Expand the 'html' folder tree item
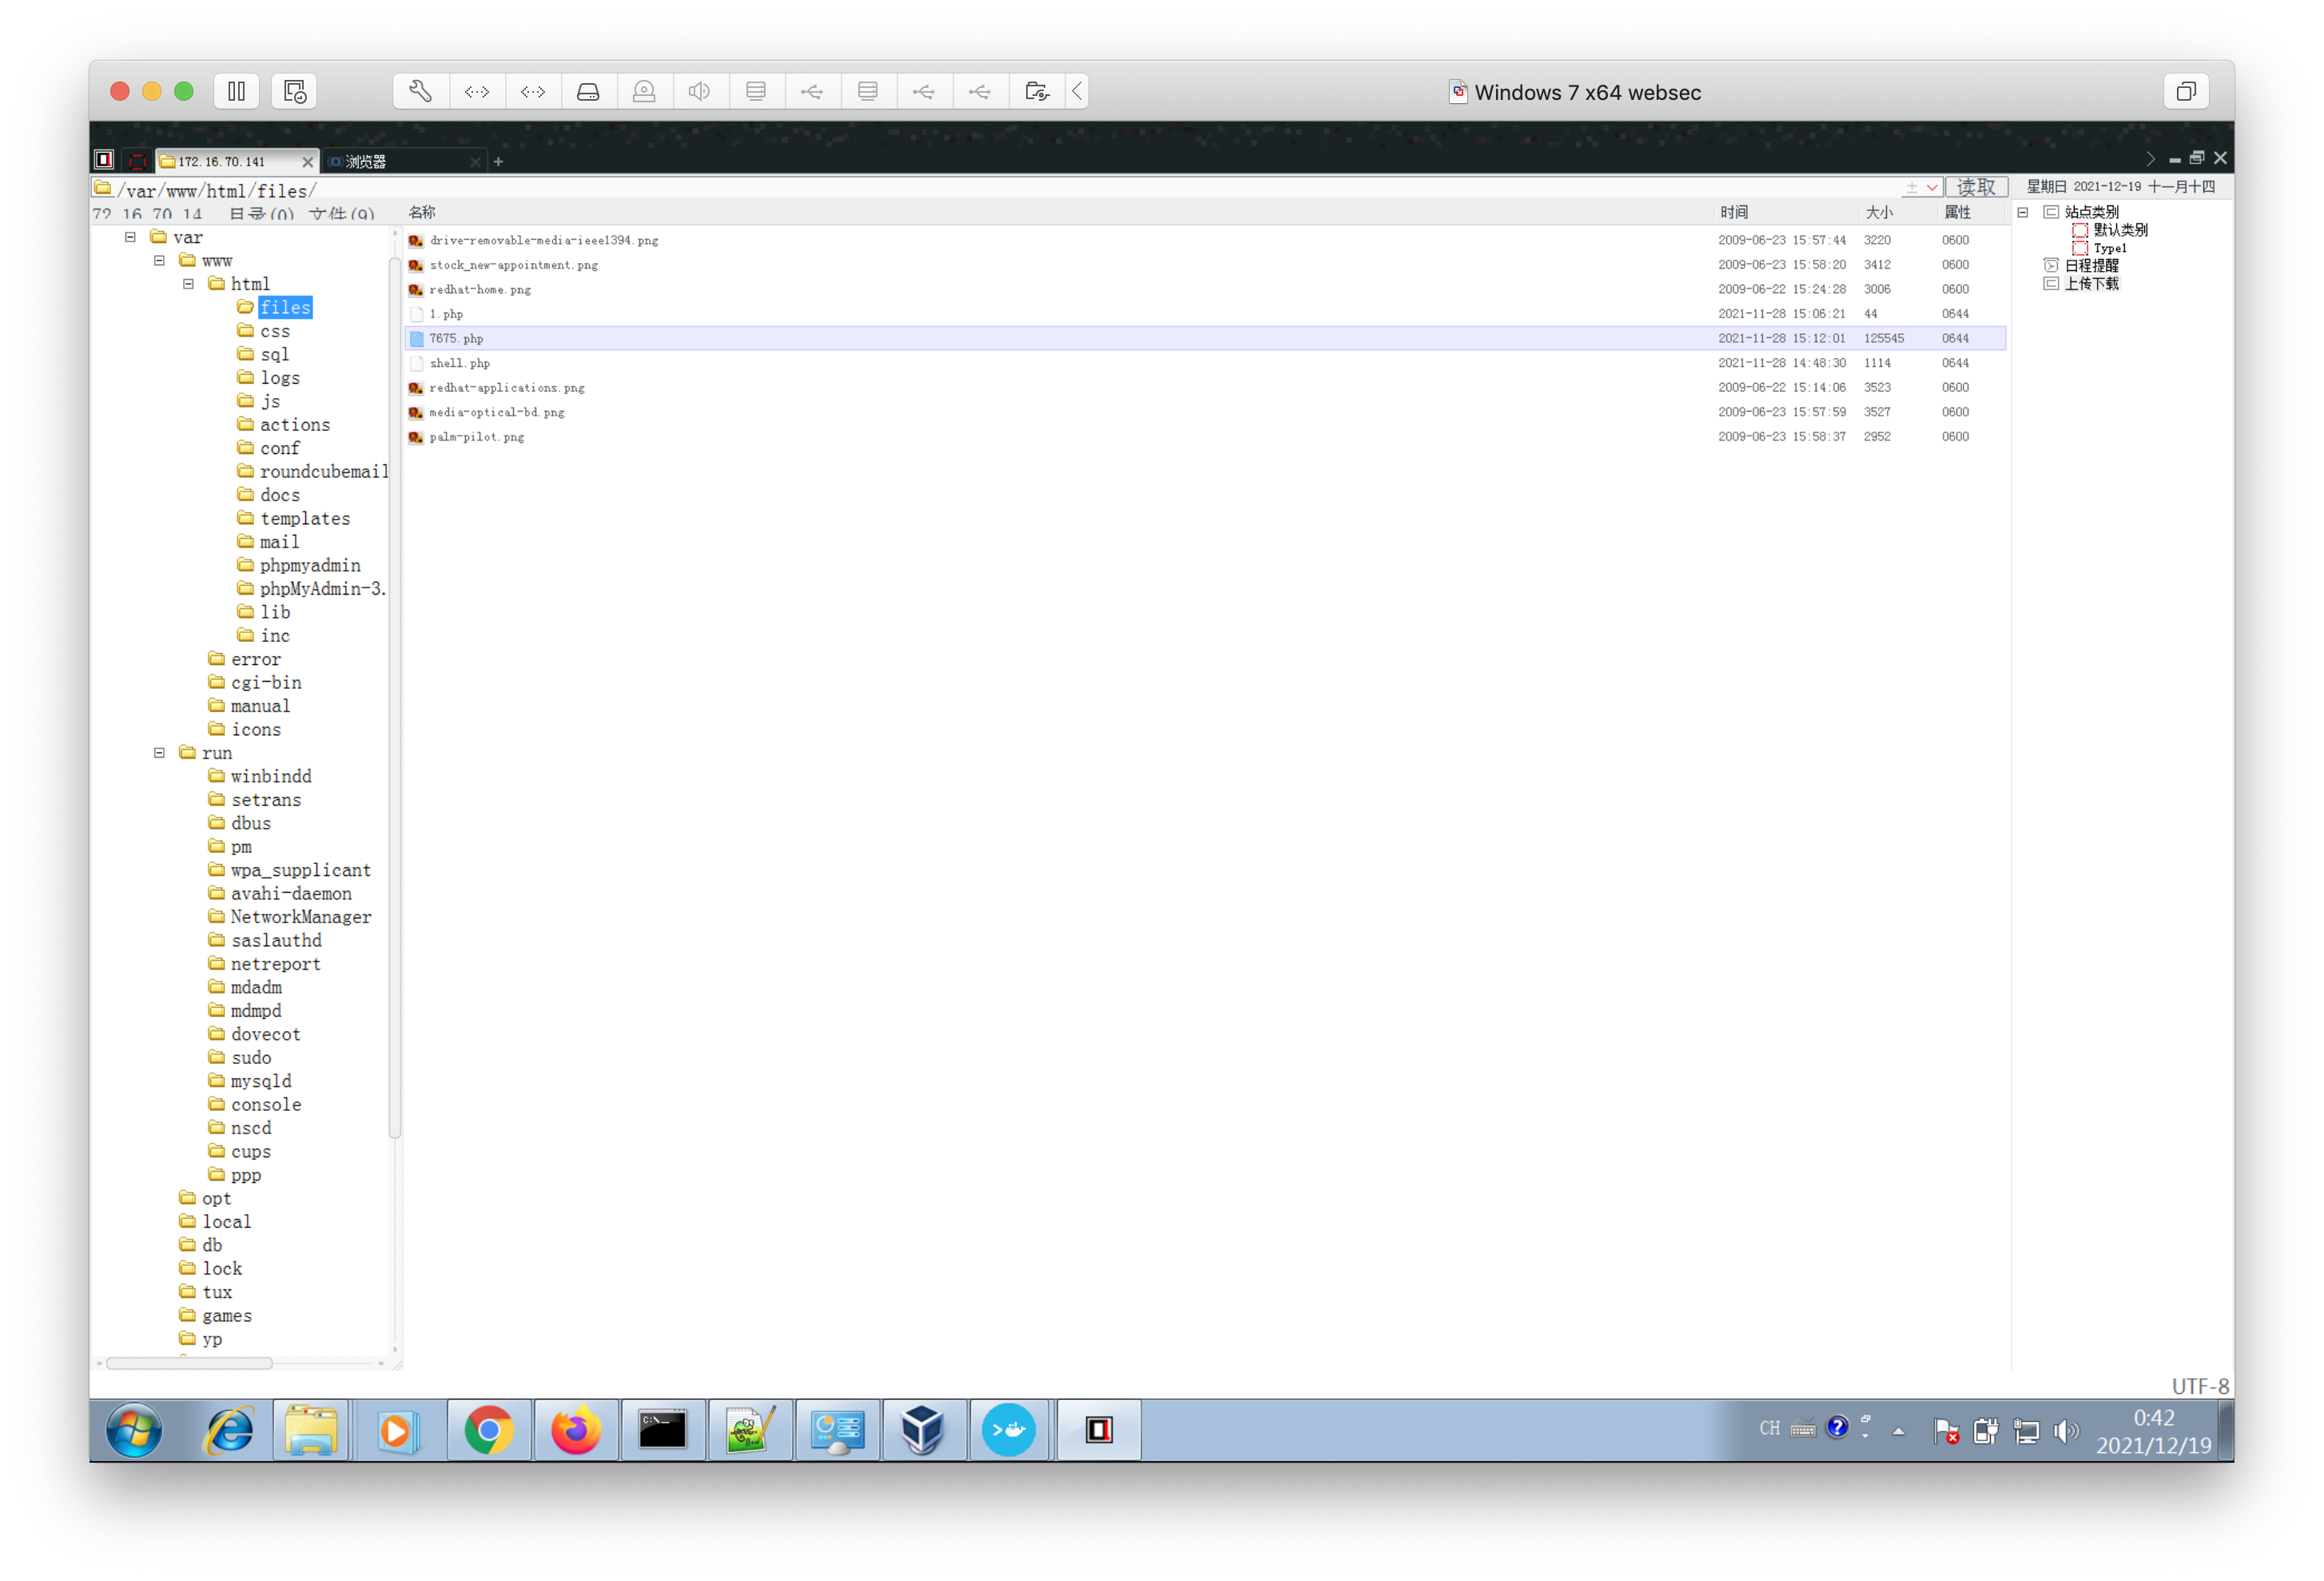Viewport: 2324px width, 1581px height. (199, 282)
